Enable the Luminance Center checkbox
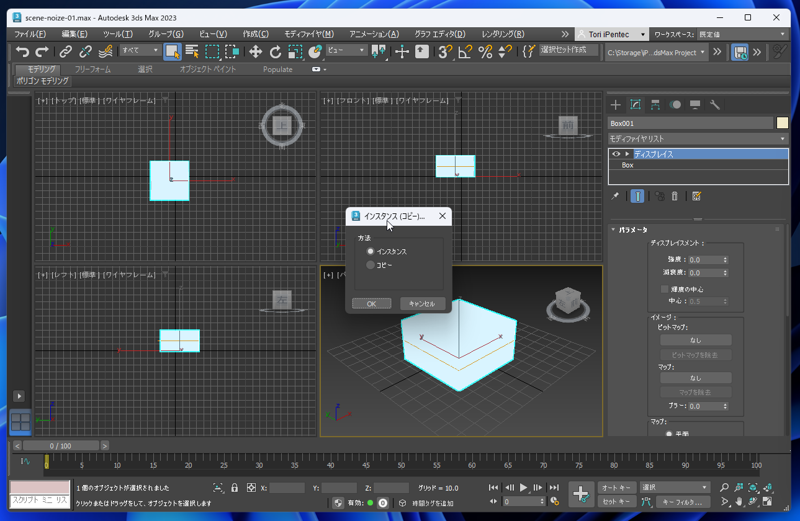The width and height of the screenshot is (800, 521). (x=664, y=289)
